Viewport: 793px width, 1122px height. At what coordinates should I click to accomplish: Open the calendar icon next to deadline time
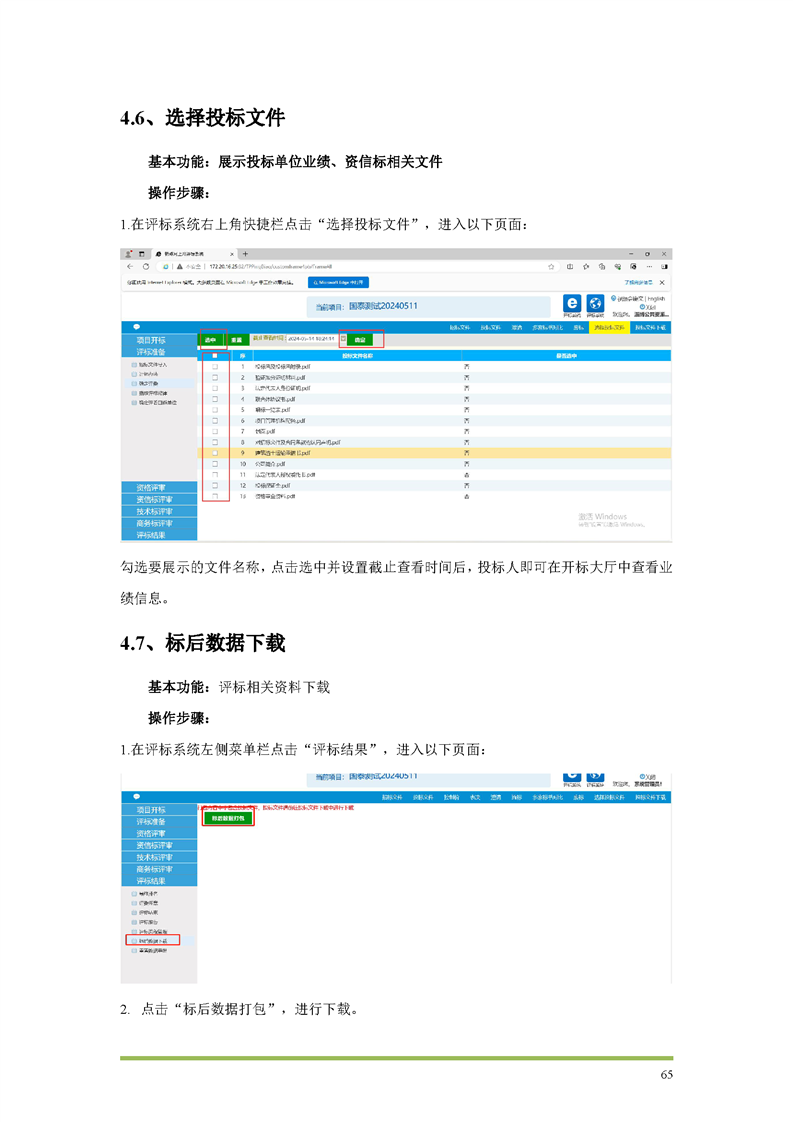pos(342,340)
